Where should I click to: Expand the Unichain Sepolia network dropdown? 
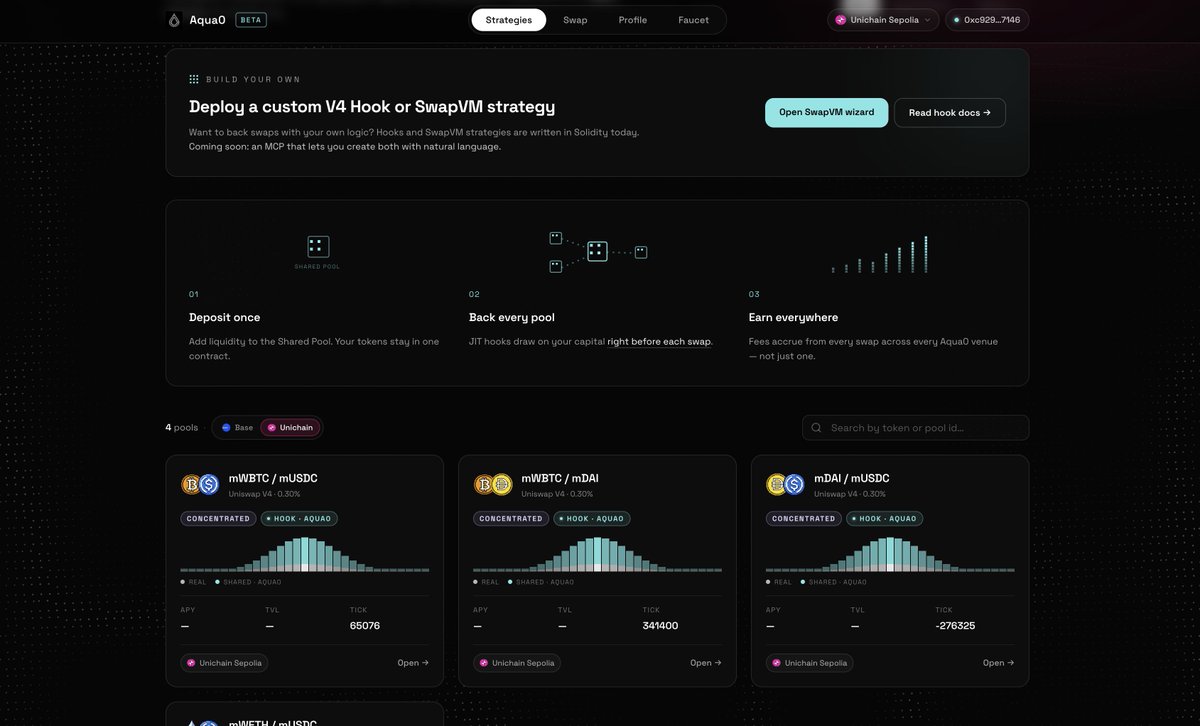coord(883,20)
